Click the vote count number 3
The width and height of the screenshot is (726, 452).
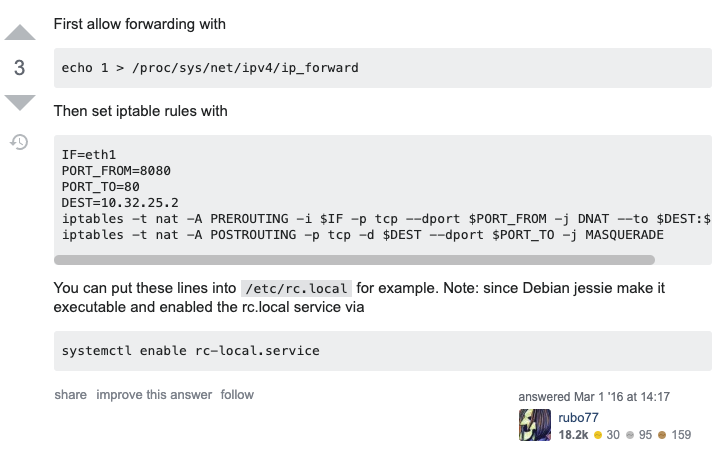point(20,68)
